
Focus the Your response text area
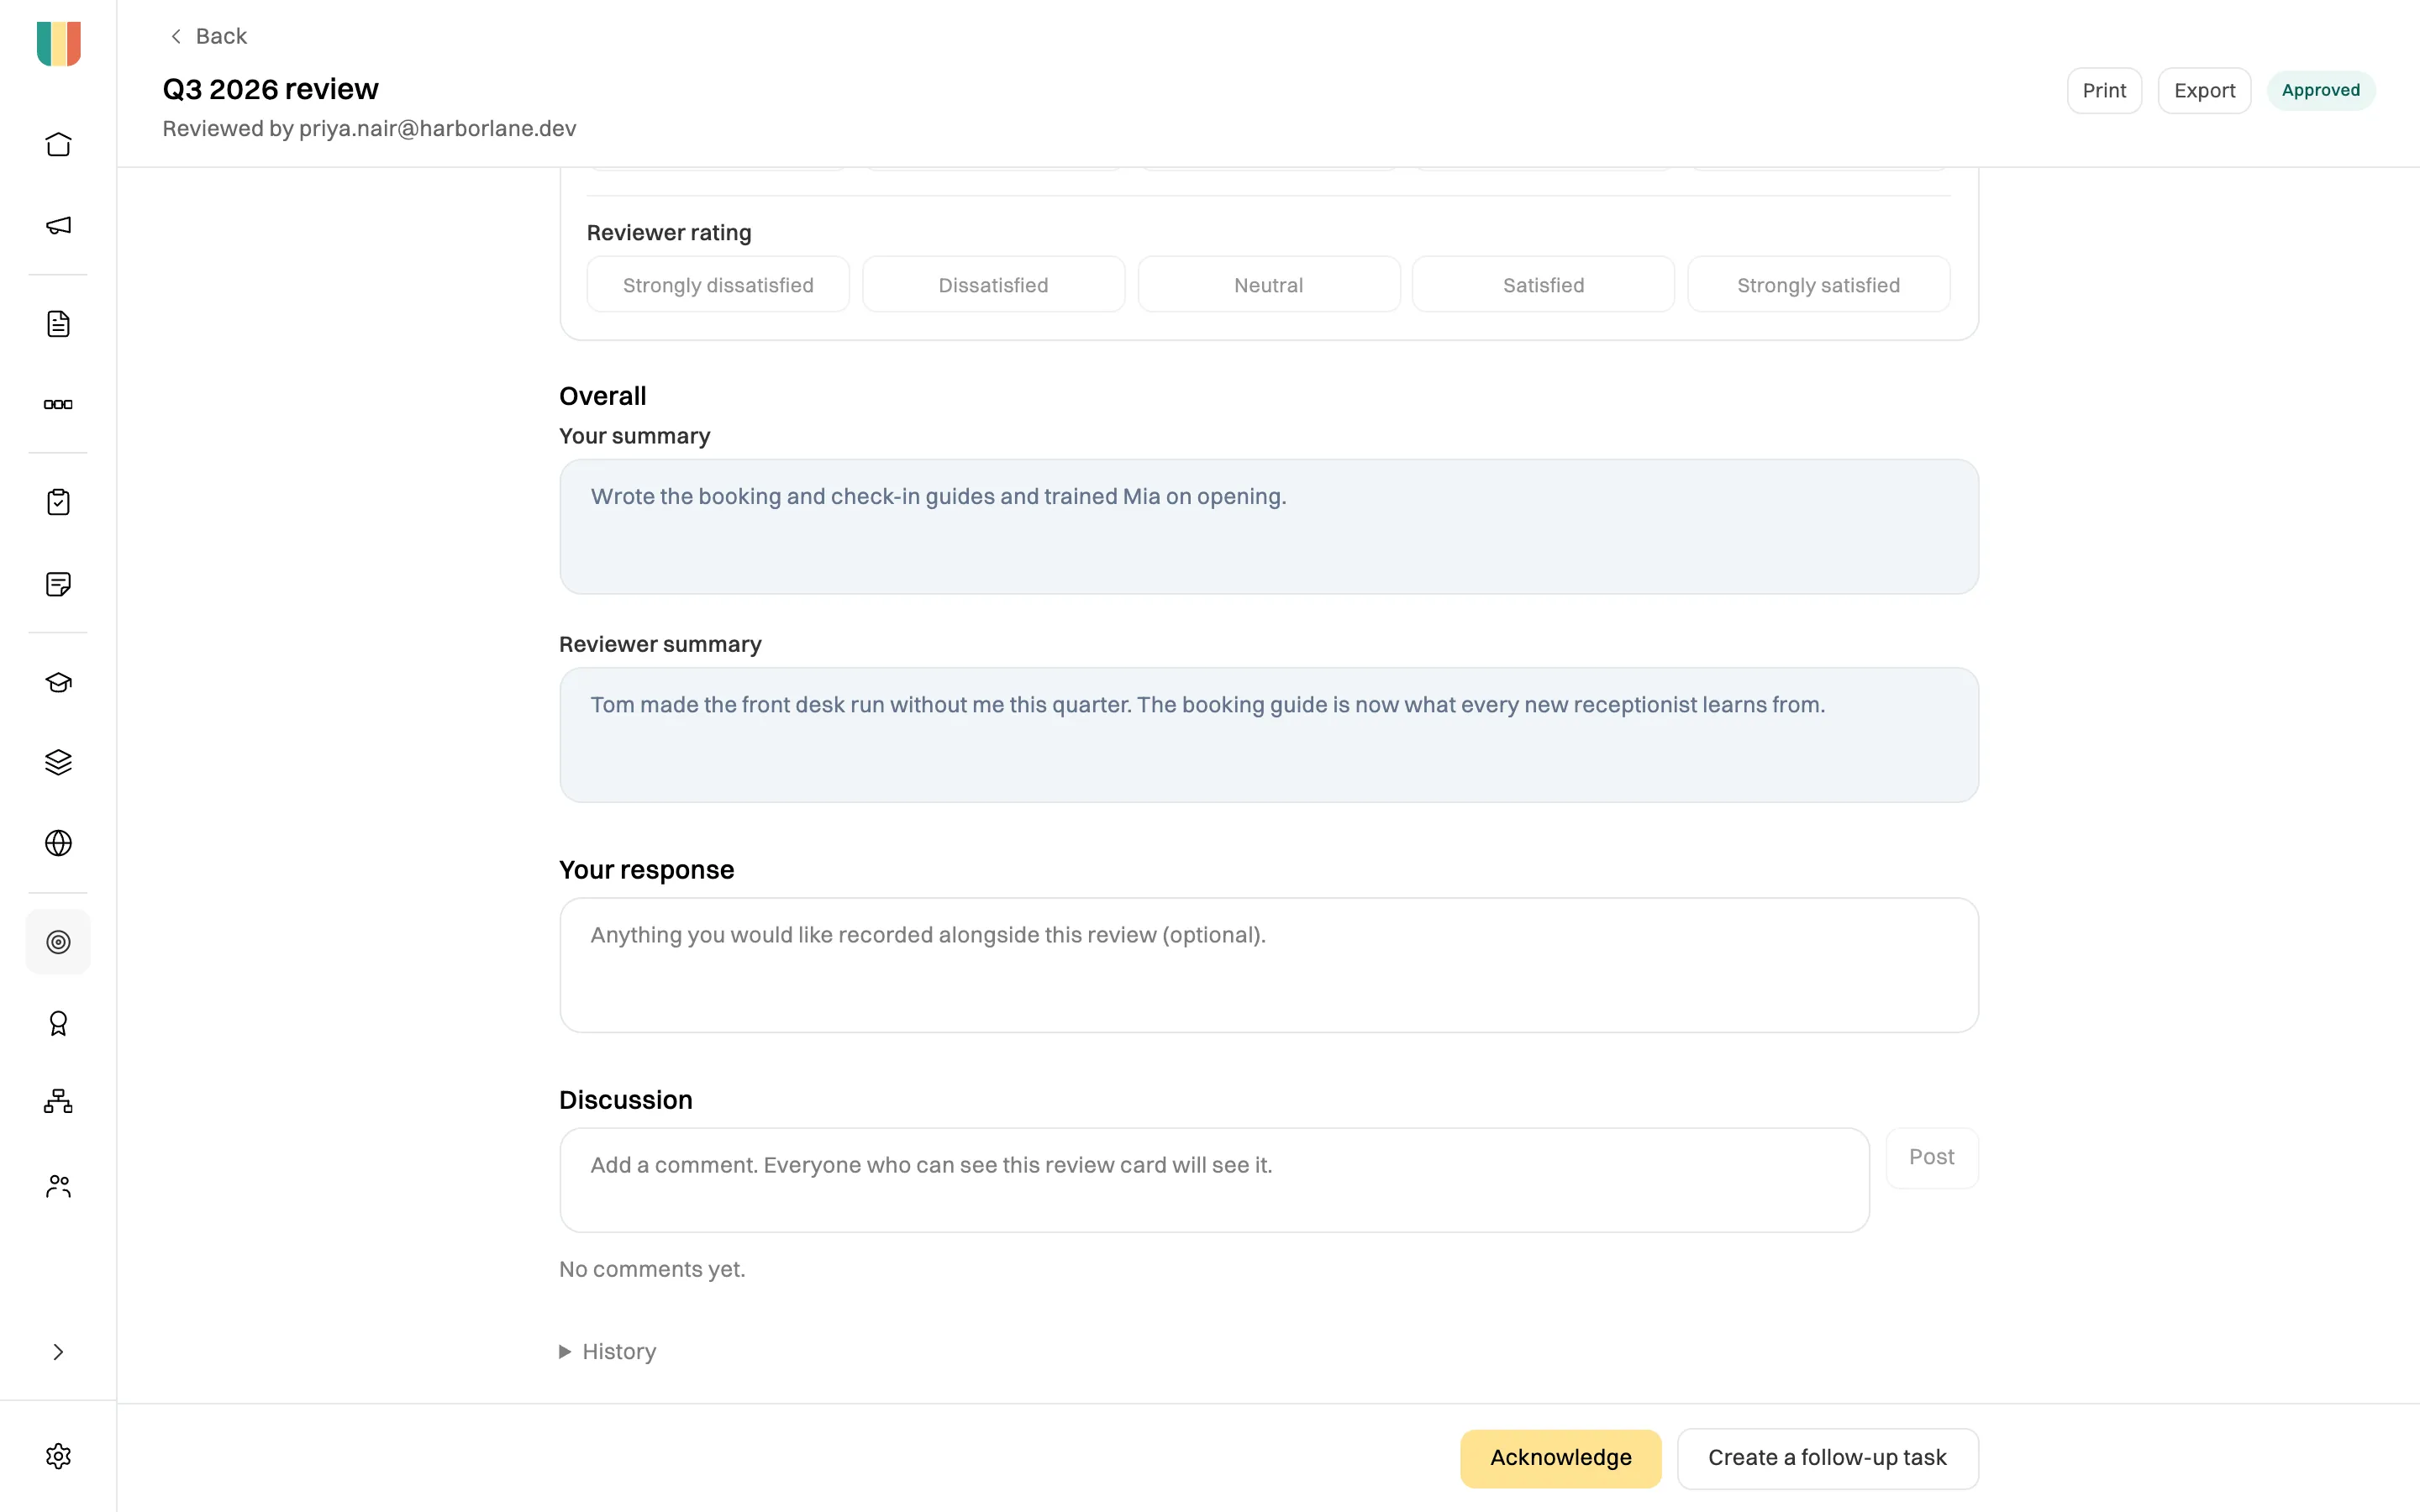click(x=1268, y=964)
